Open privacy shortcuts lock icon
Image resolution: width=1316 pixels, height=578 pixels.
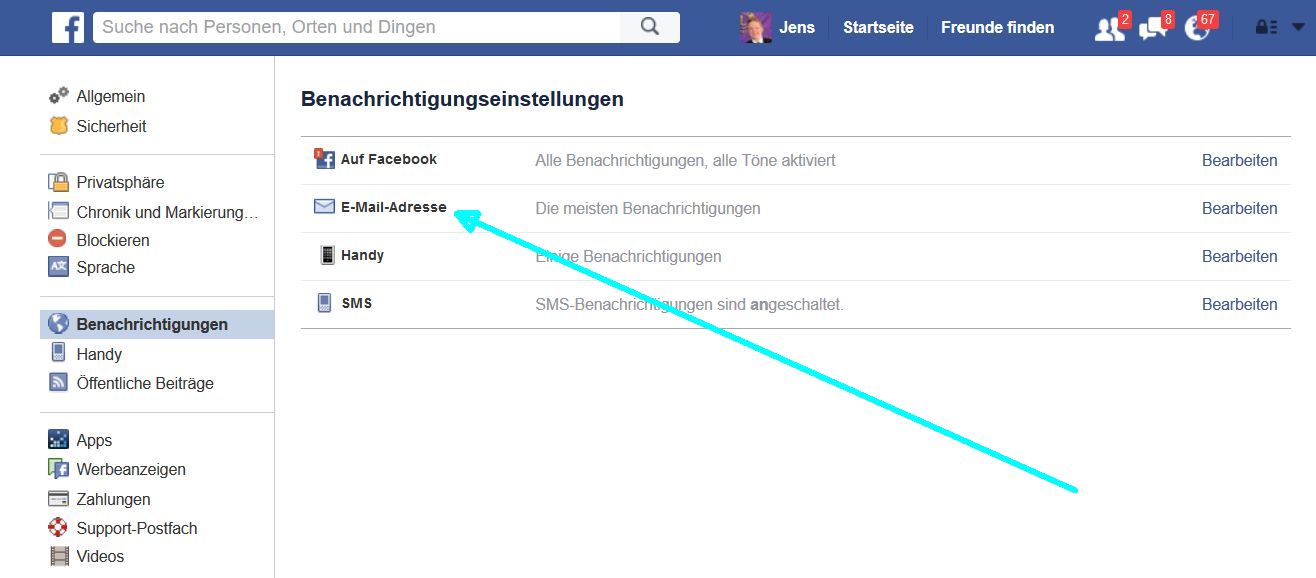1267,28
